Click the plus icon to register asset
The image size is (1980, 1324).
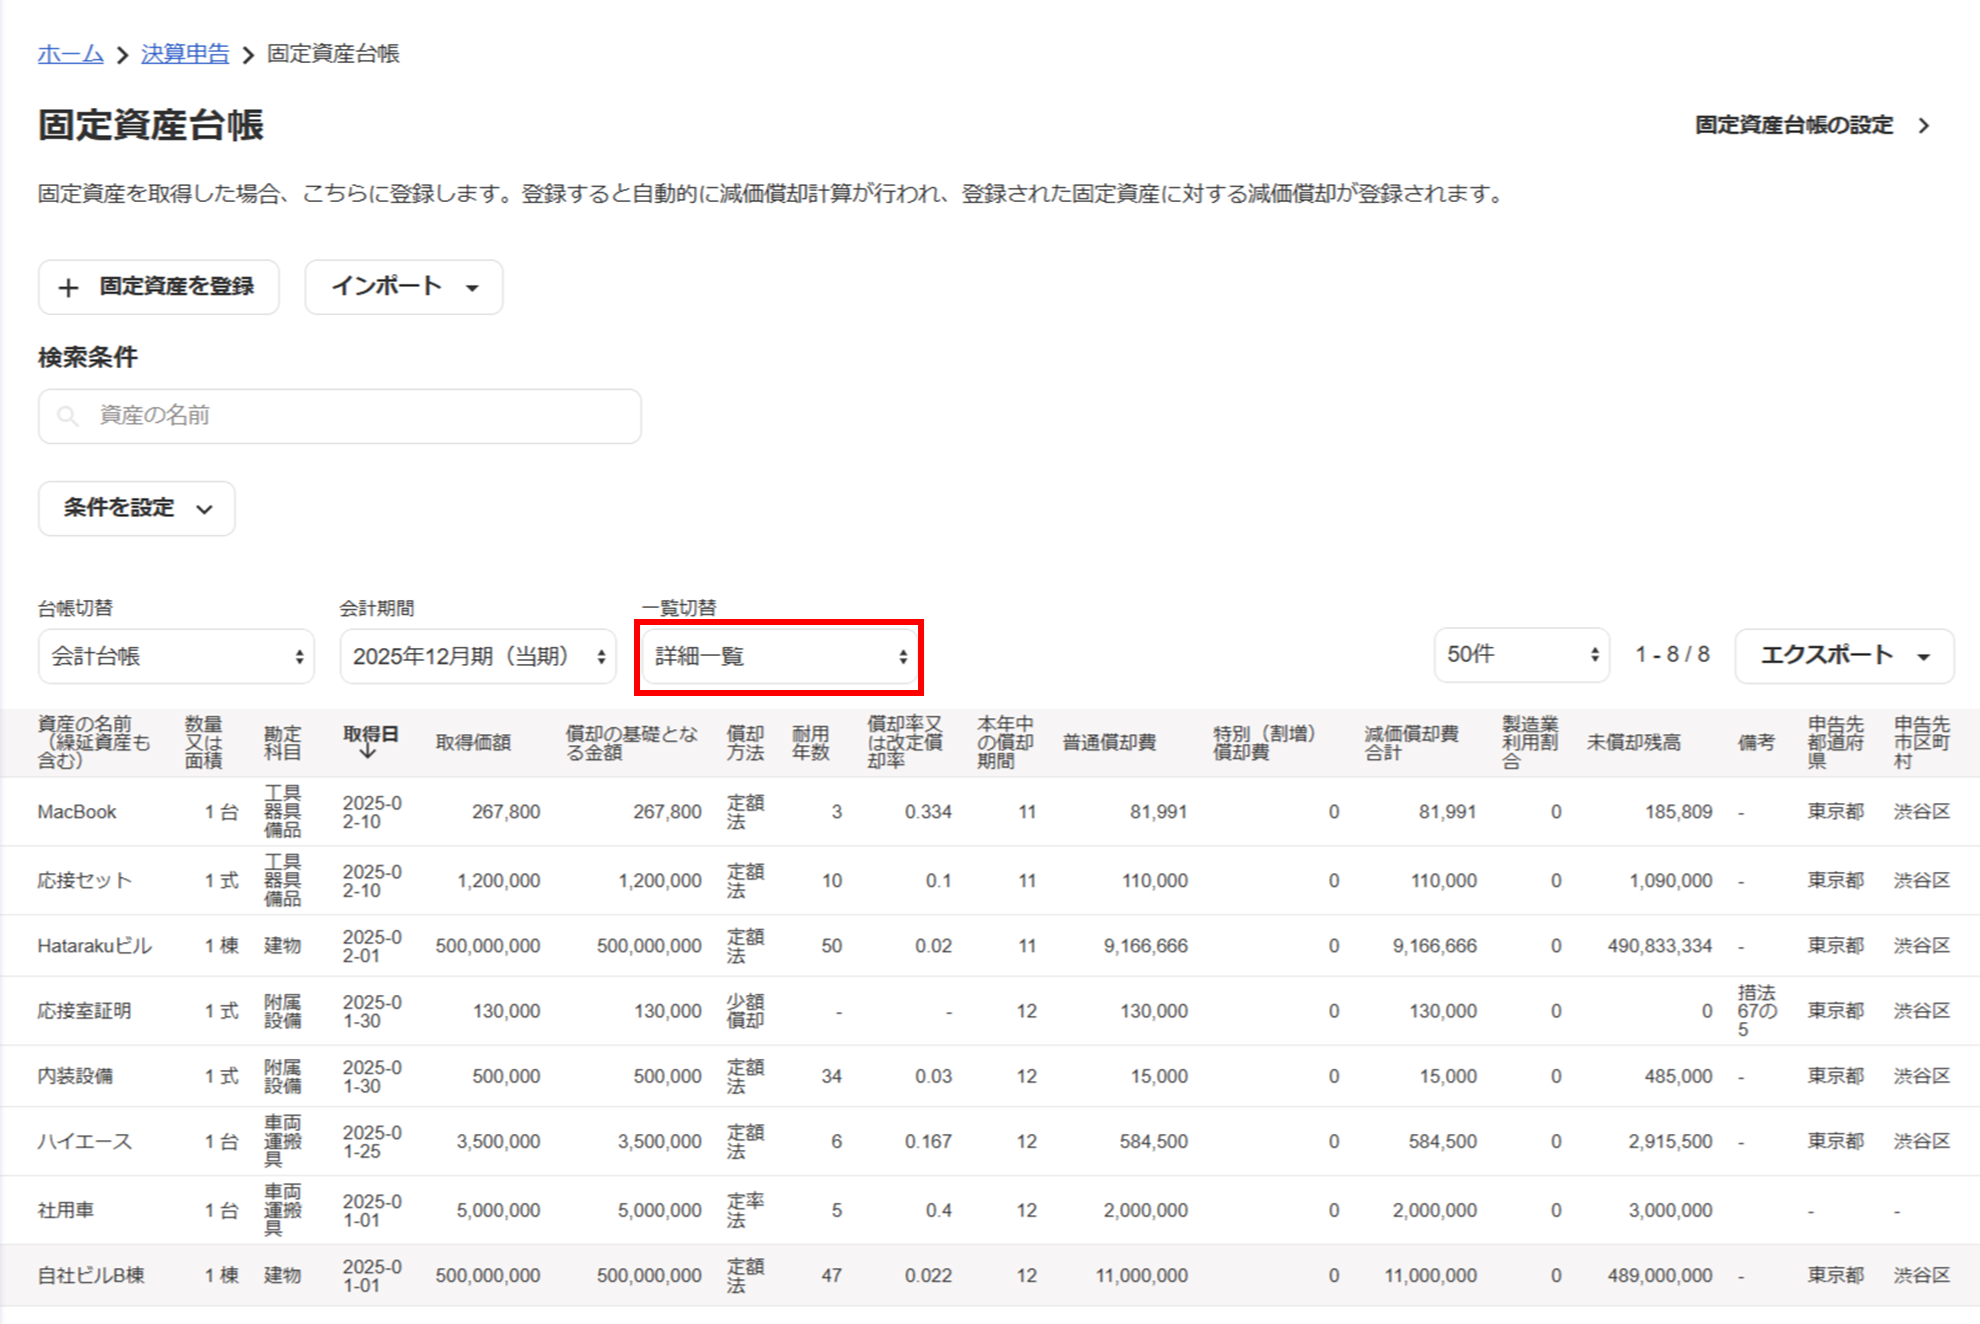point(68,288)
